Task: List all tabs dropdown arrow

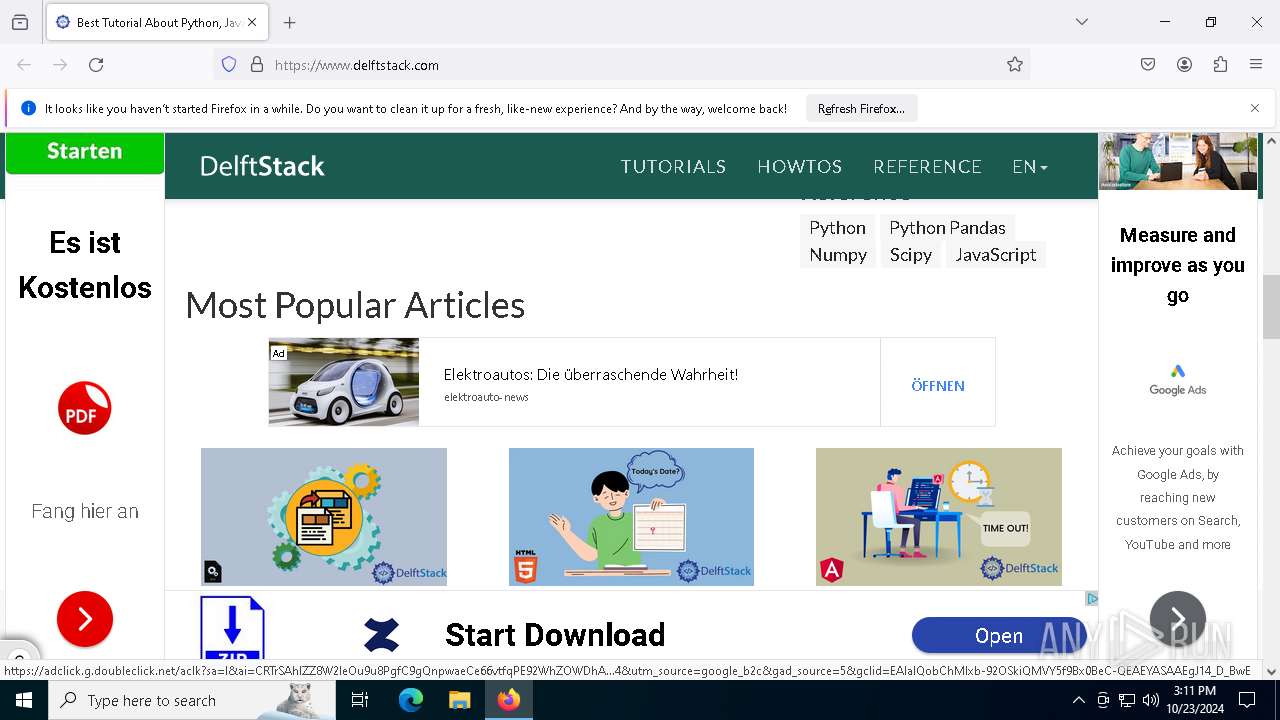Action: click(x=1082, y=22)
